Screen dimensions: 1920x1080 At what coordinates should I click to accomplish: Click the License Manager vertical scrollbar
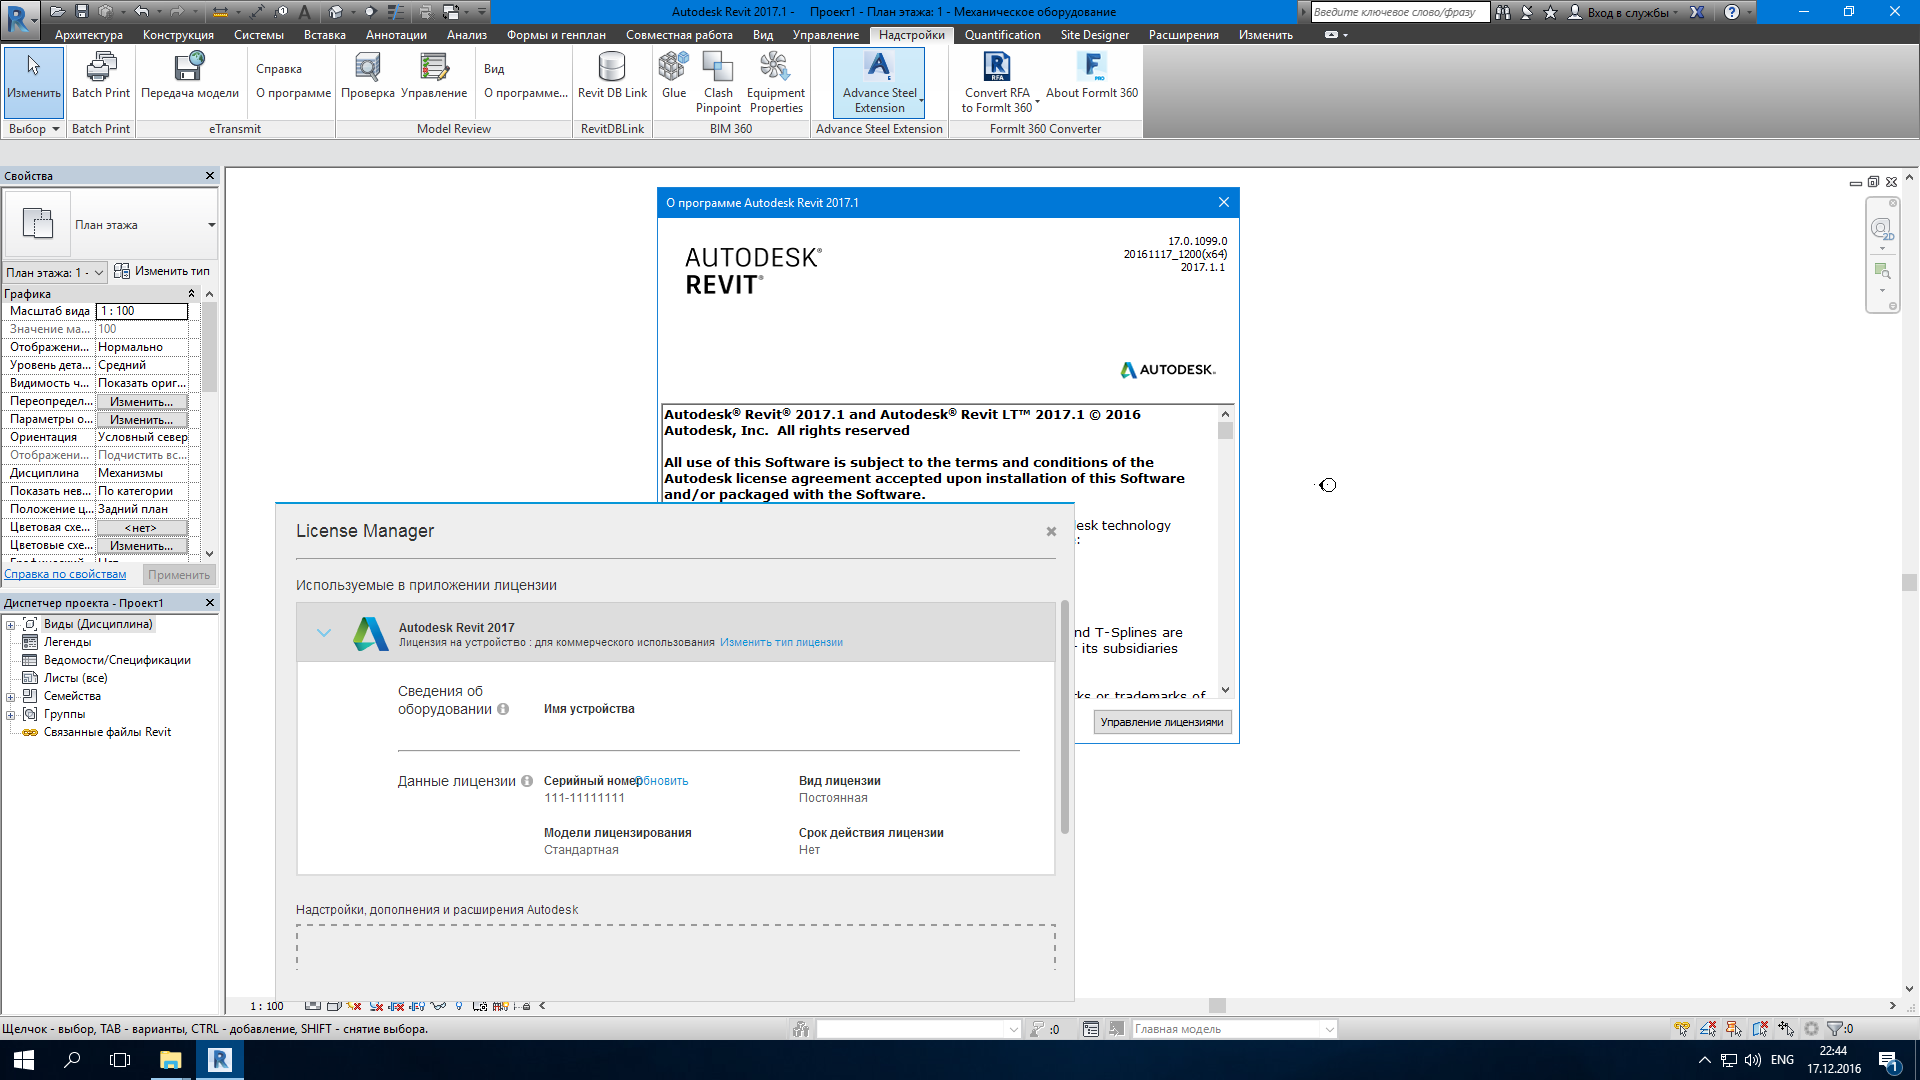pyautogui.click(x=1065, y=716)
